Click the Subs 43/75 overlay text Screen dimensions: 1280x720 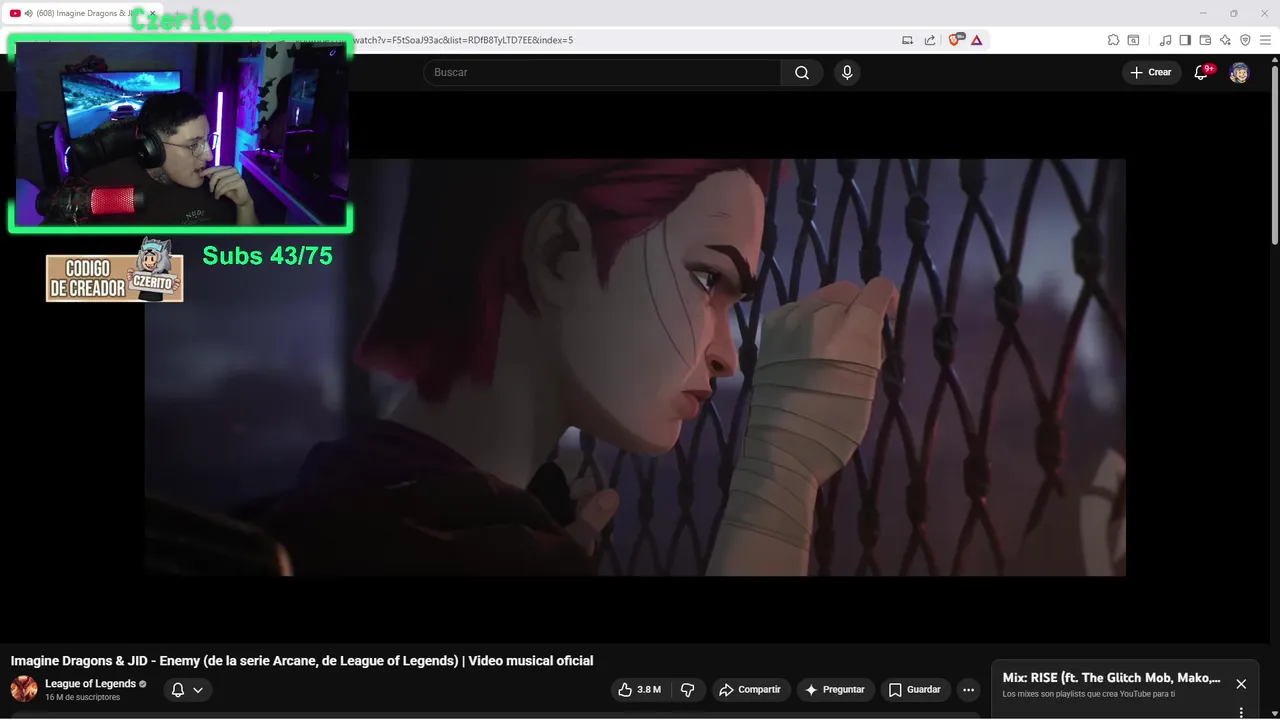(x=267, y=256)
